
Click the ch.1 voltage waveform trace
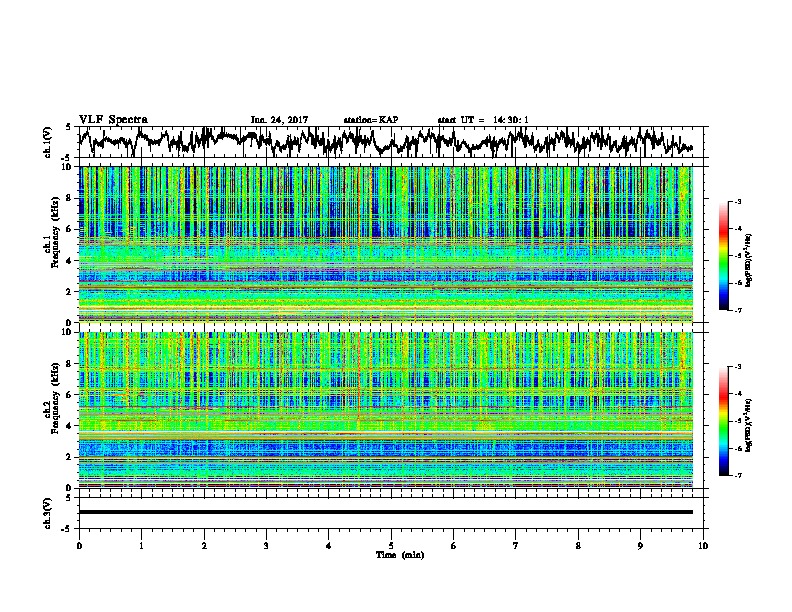385,142
